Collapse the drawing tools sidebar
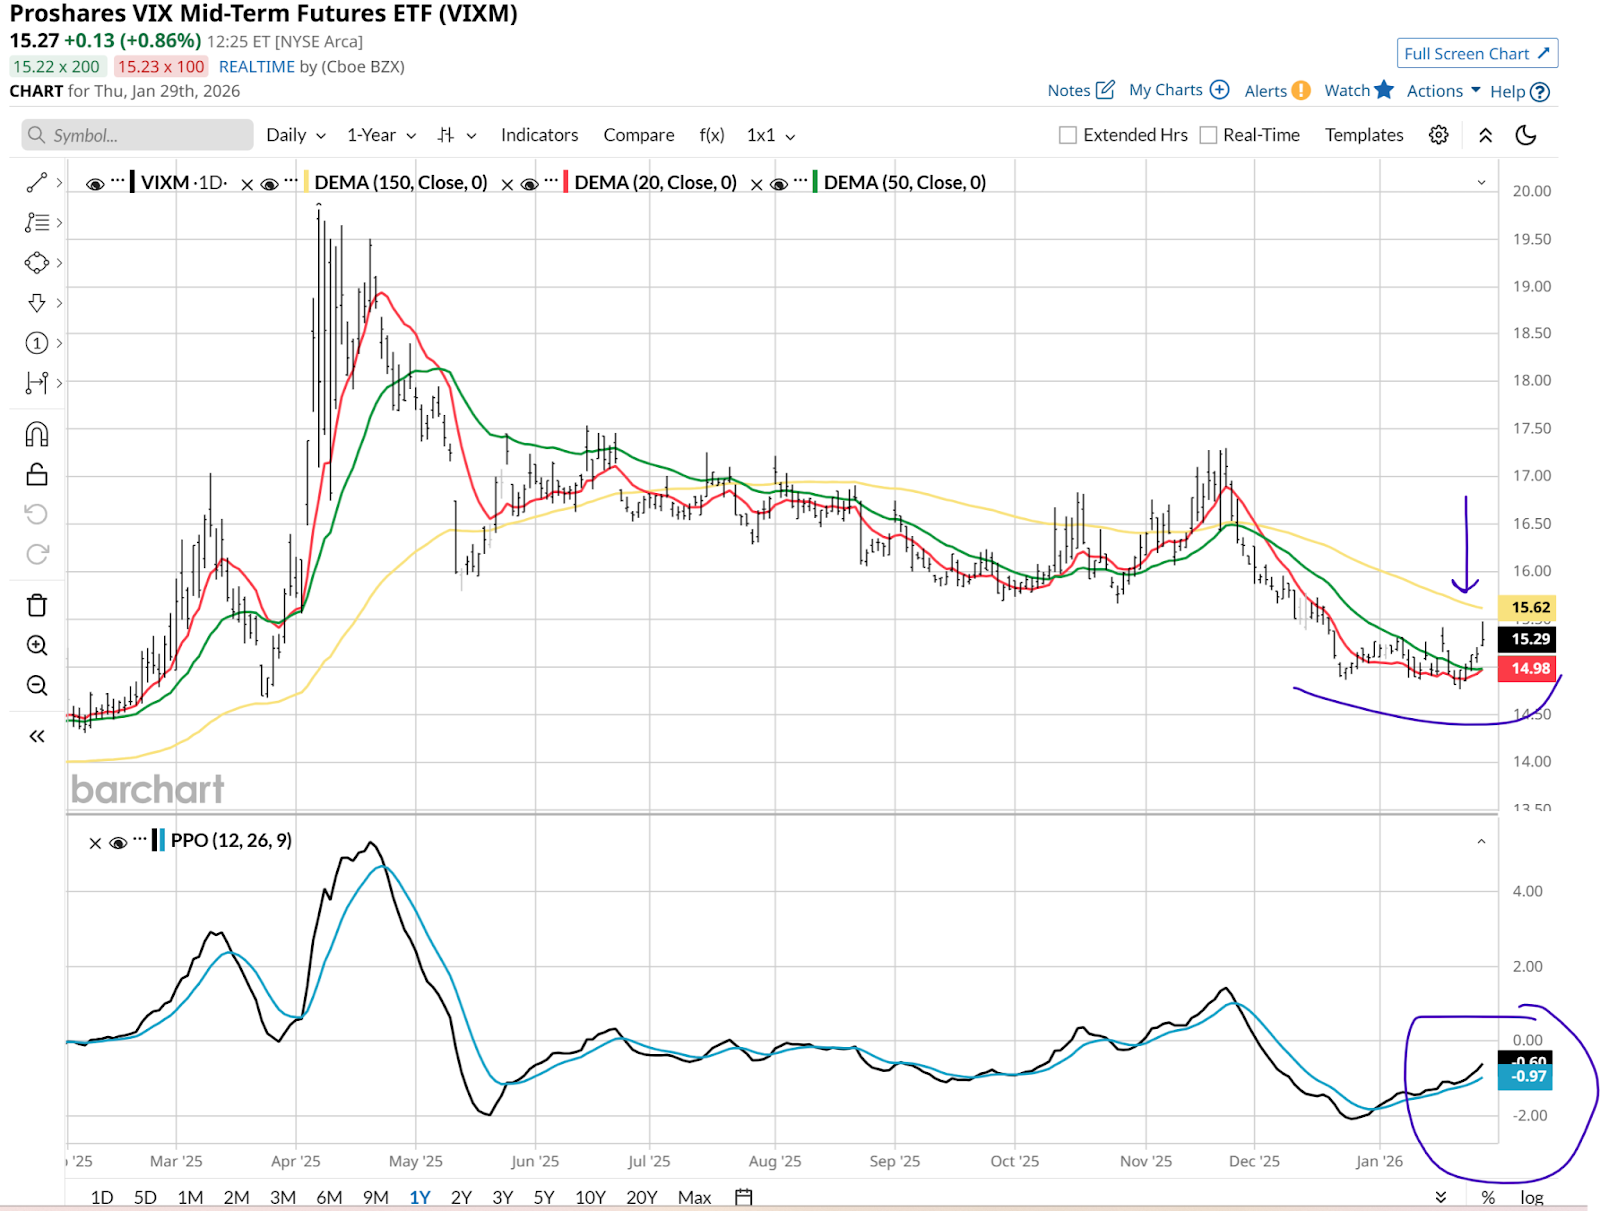Viewport: 1600px width, 1211px height. [37, 736]
